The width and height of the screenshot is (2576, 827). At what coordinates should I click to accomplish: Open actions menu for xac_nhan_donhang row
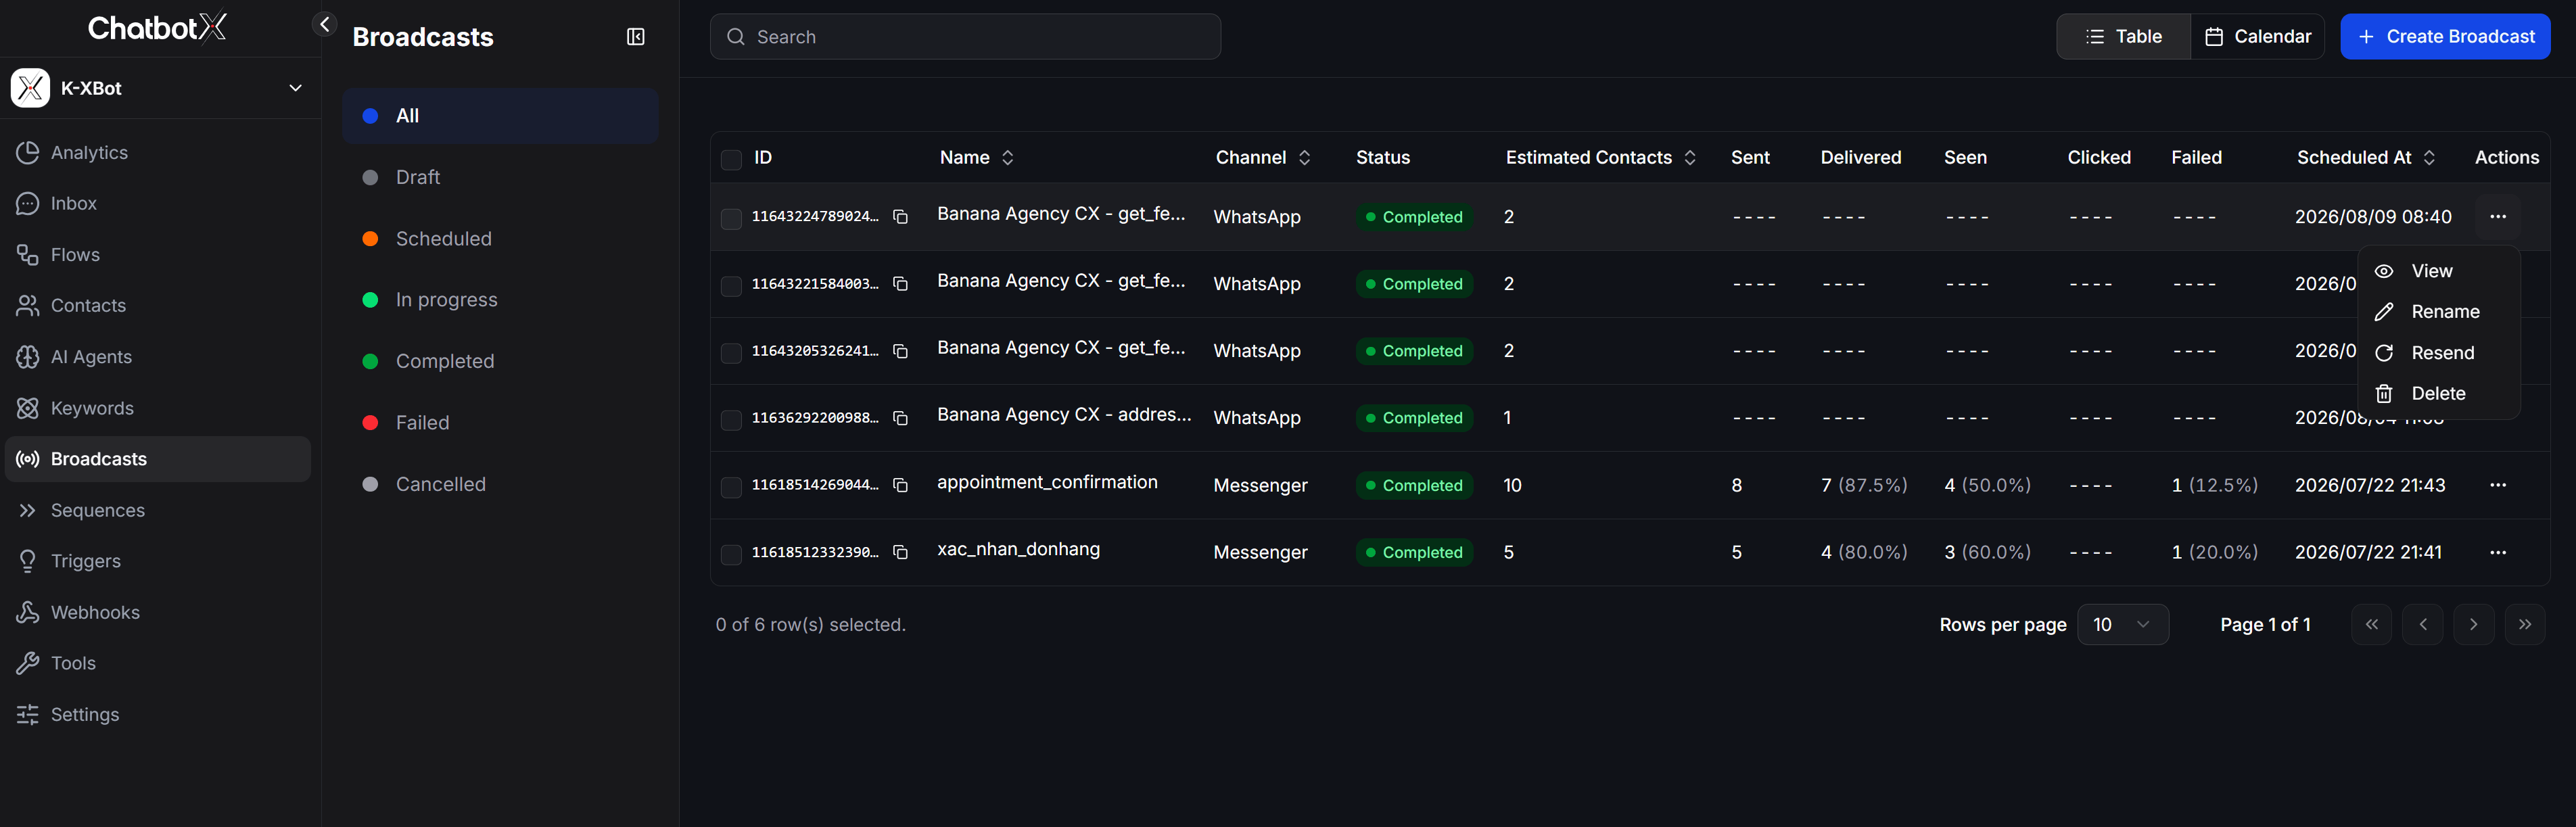2497,552
